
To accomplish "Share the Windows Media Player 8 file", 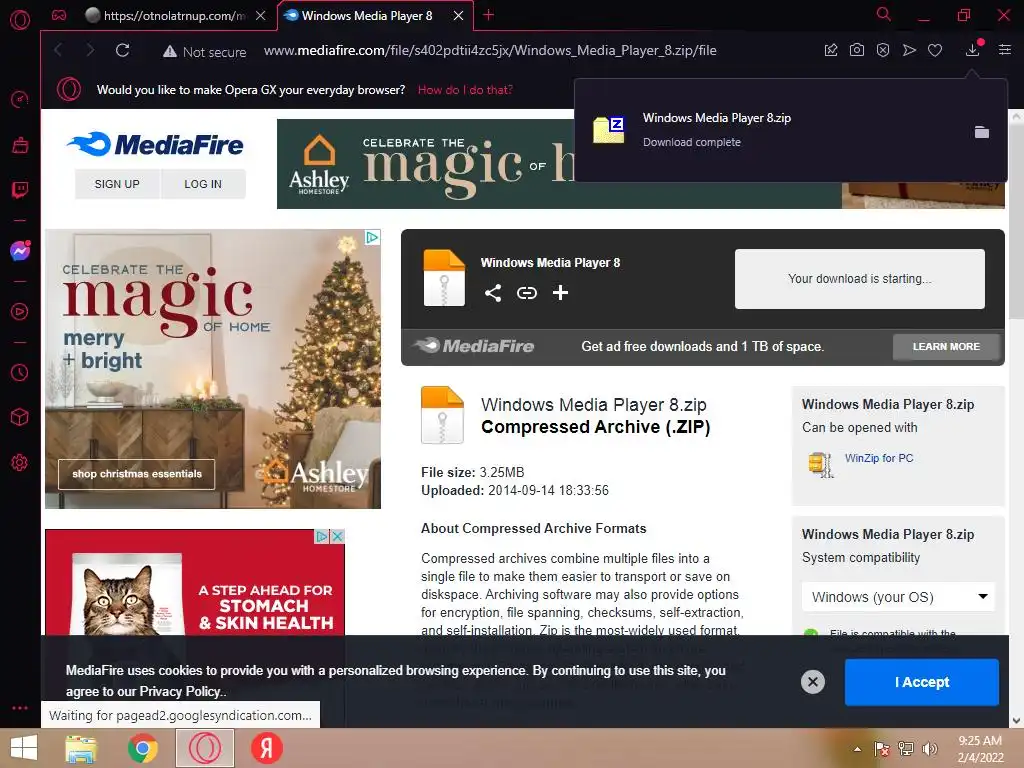I will pyautogui.click(x=493, y=293).
